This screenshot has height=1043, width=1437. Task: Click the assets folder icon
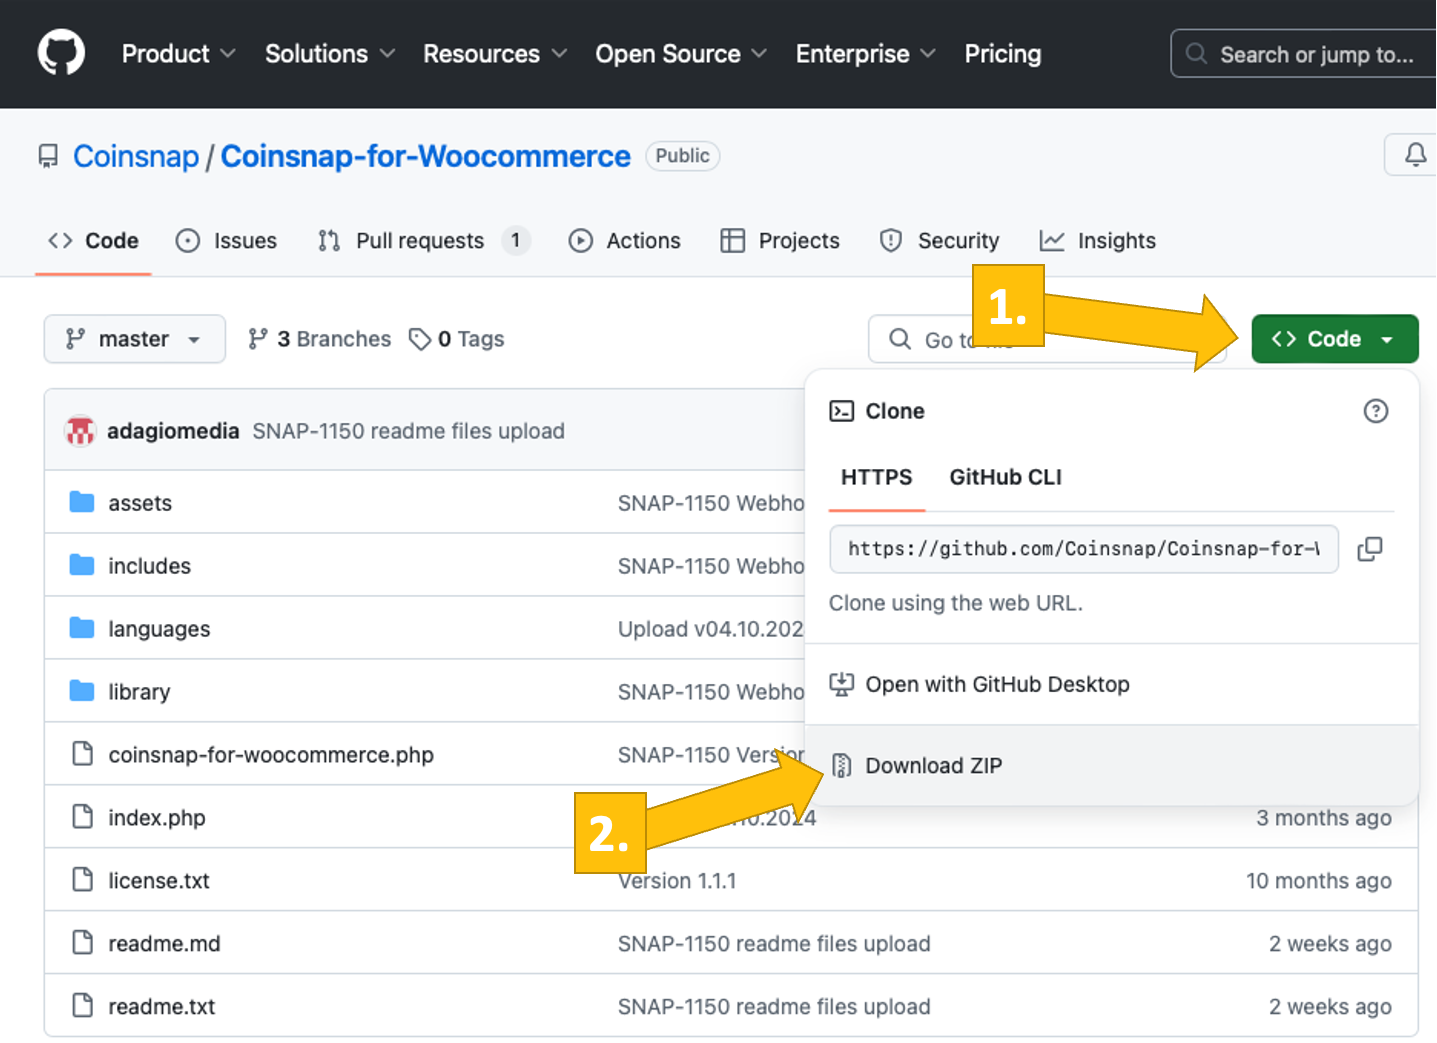(x=82, y=502)
